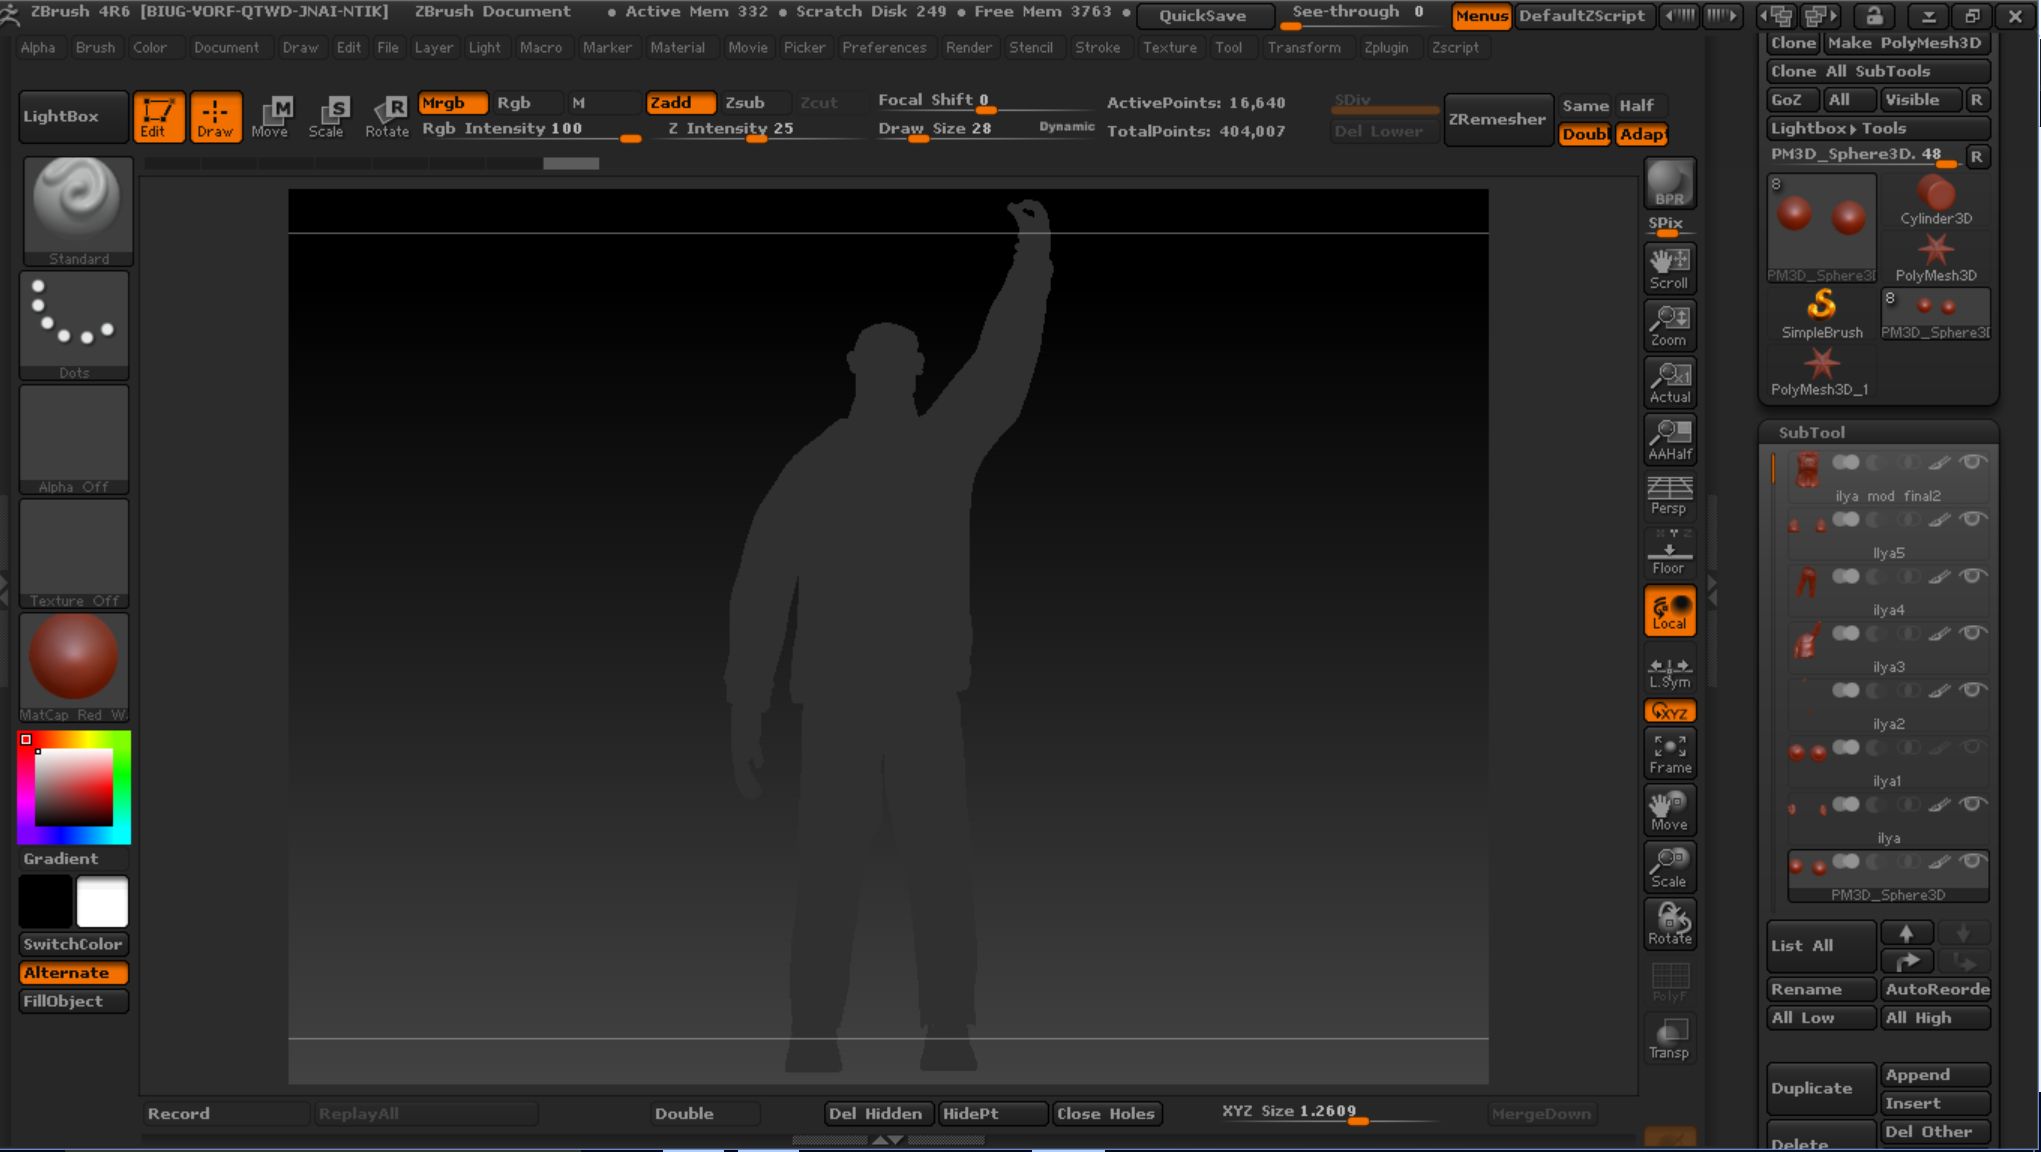Select the PolyMesh3D star tool
Screen dimensions: 2041x1152
[1936, 257]
